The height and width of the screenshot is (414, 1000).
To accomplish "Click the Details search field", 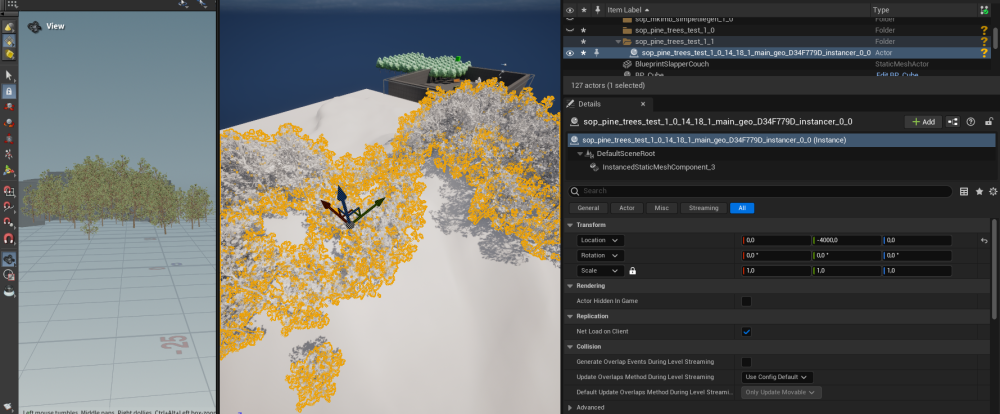I will pos(760,191).
